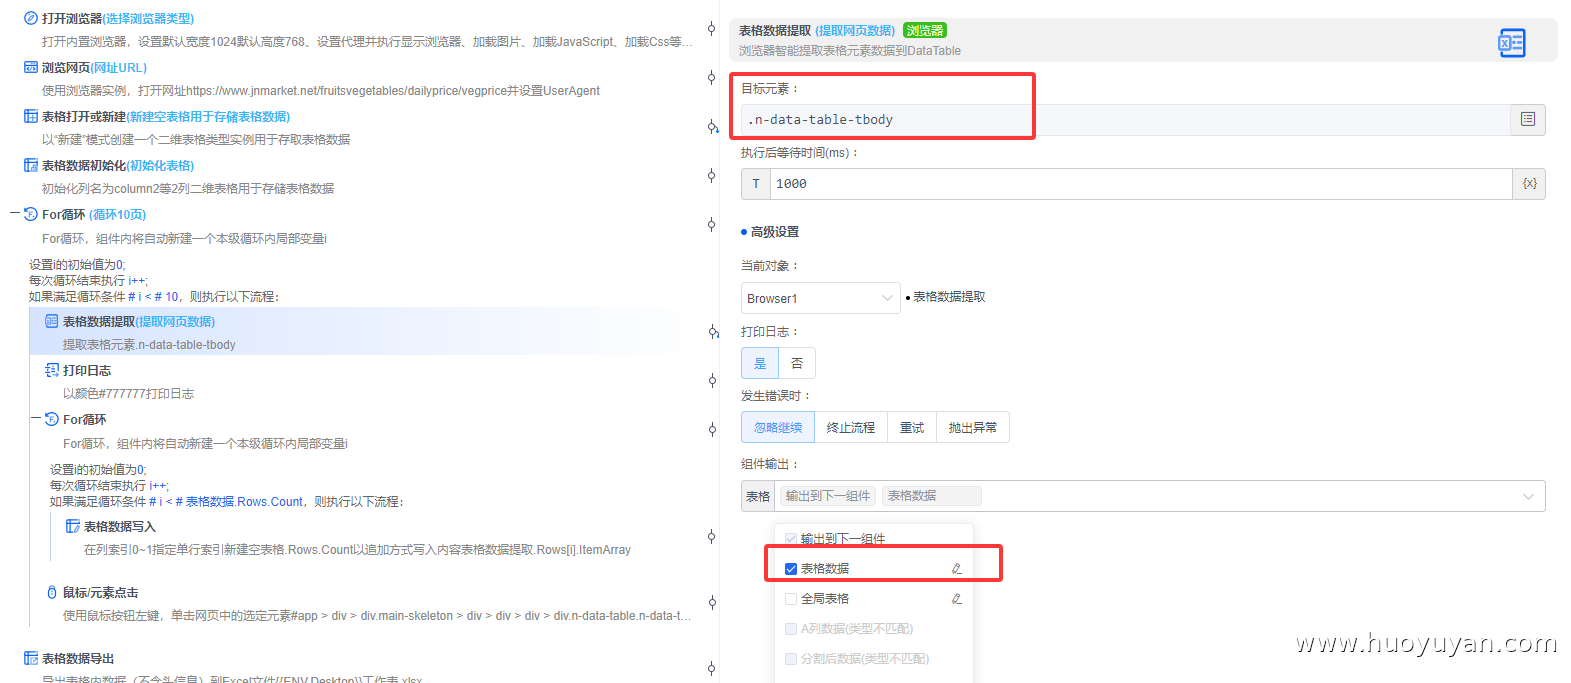The image size is (1571, 683).
Task: Click the 表格 label before output field
Action: coord(758,496)
